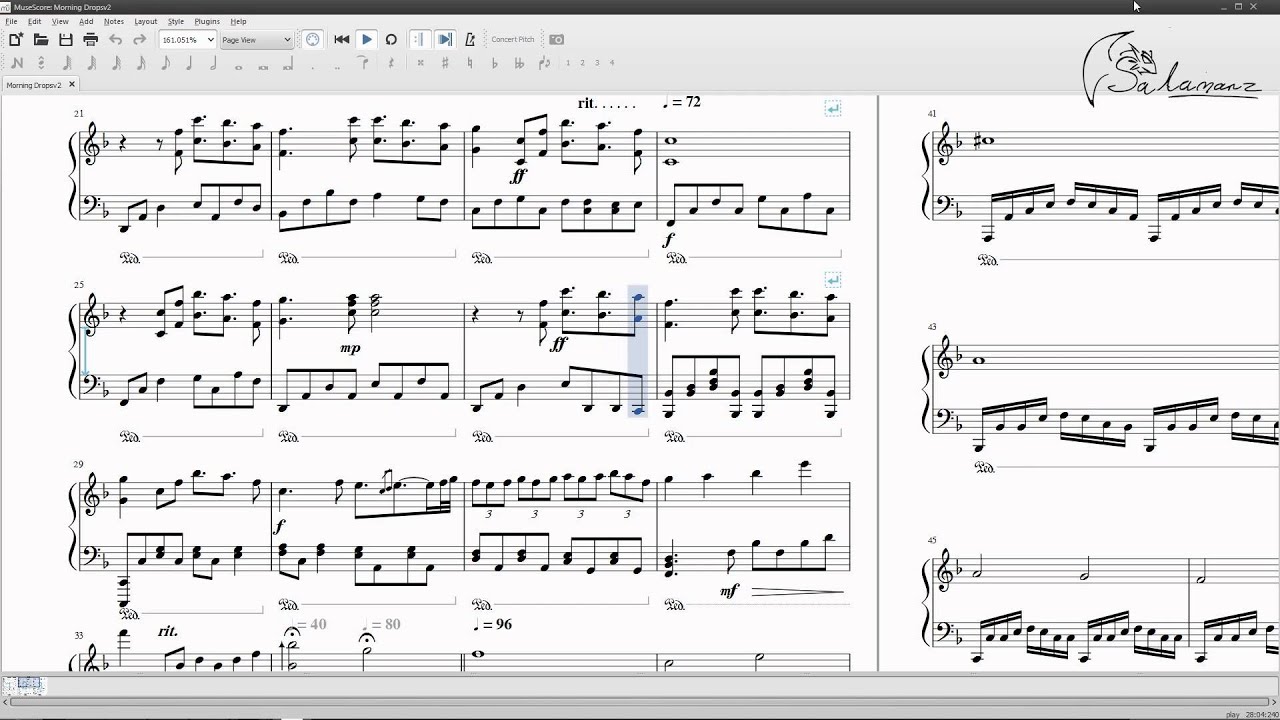Toggle loop playback
This screenshot has width=1280, height=720.
click(x=391, y=40)
